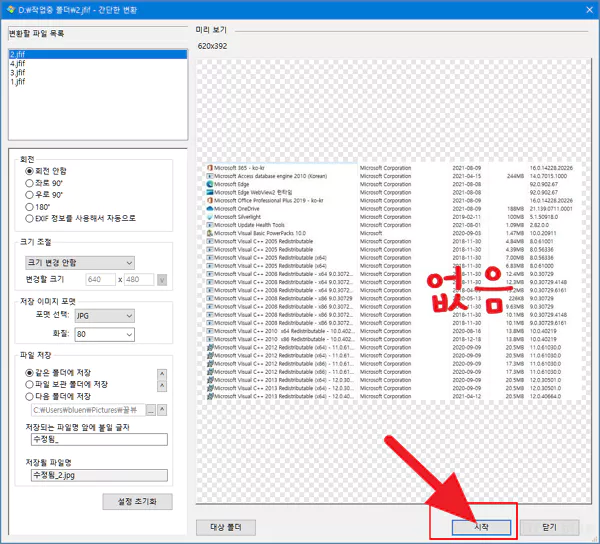Click the 대상 폴더 button
This screenshot has width=600, height=544.
coord(226,528)
